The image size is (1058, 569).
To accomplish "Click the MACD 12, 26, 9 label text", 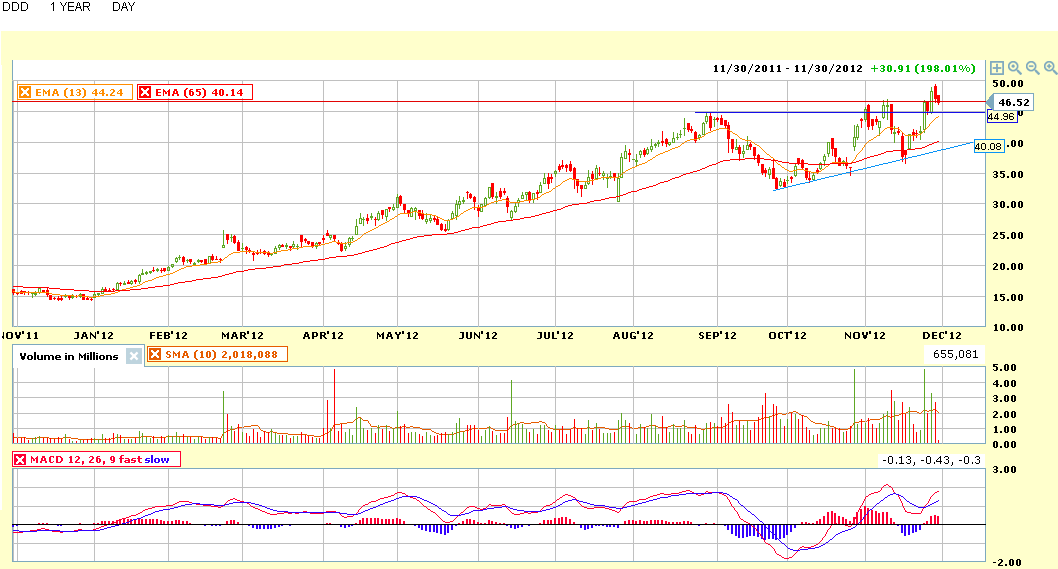I will [100, 460].
